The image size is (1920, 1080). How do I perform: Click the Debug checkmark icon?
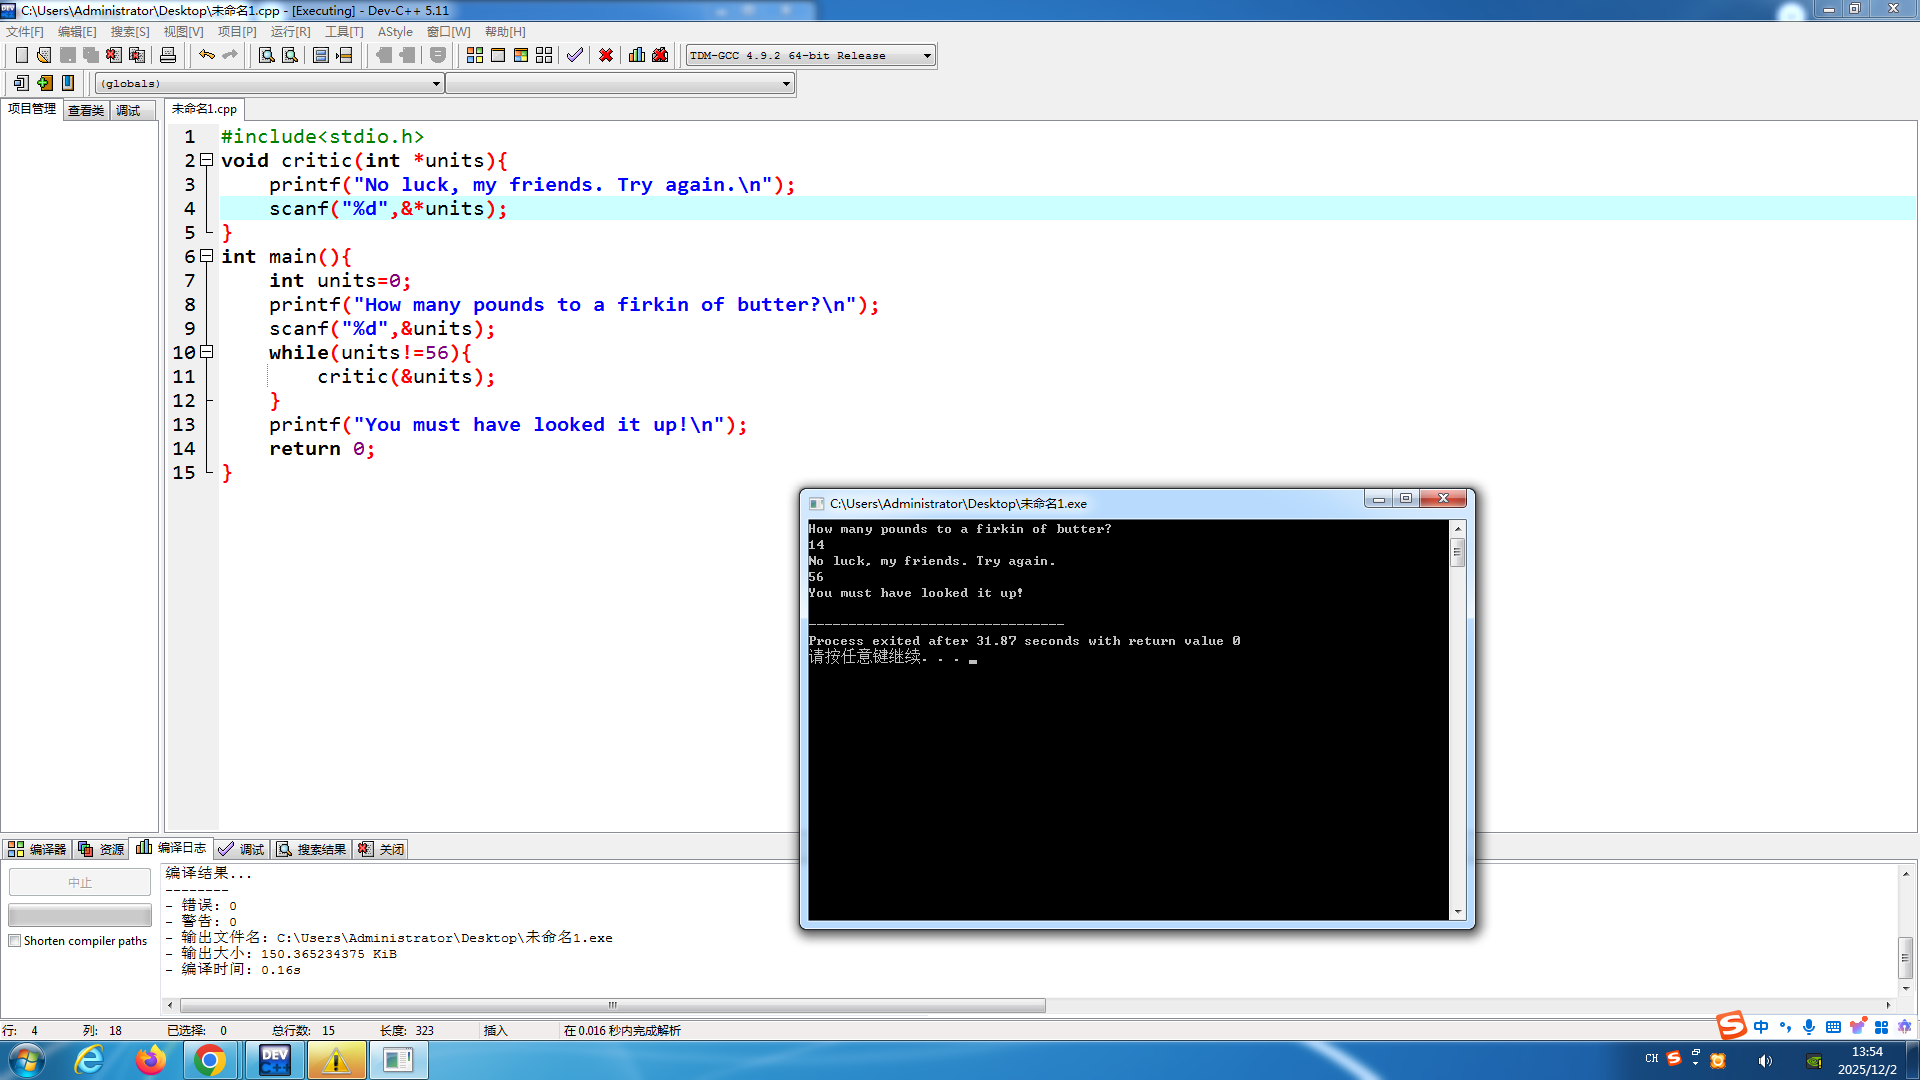(x=575, y=55)
